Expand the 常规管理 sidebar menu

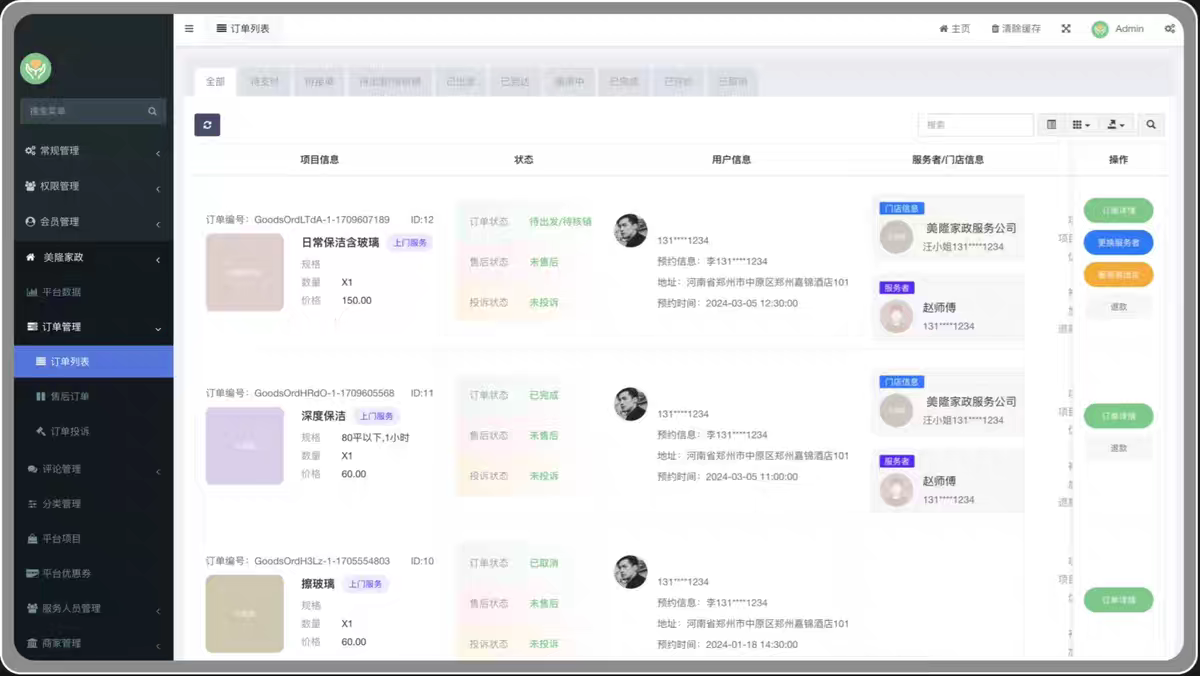pos(93,151)
